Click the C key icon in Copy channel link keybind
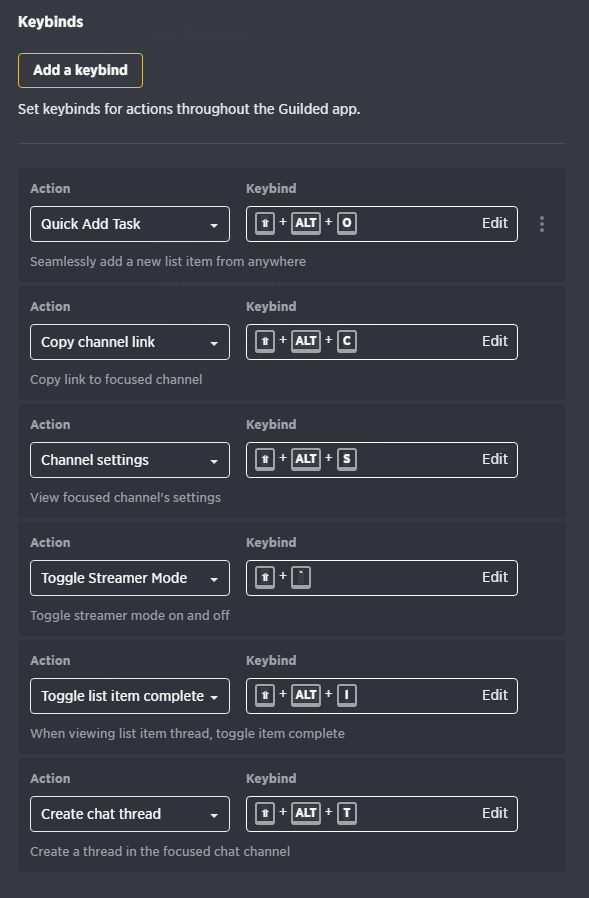Image resolution: width=589 pixels, height=898 pixels. tap(347, 341)
